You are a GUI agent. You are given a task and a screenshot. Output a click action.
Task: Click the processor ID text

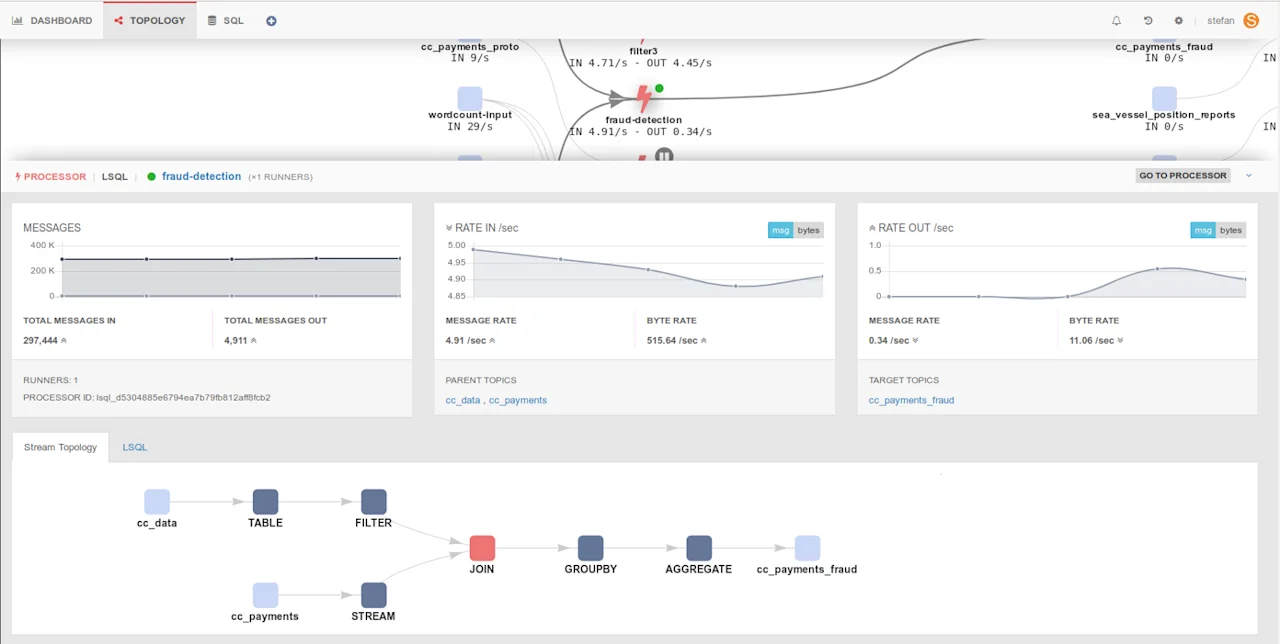pos(147,397)
